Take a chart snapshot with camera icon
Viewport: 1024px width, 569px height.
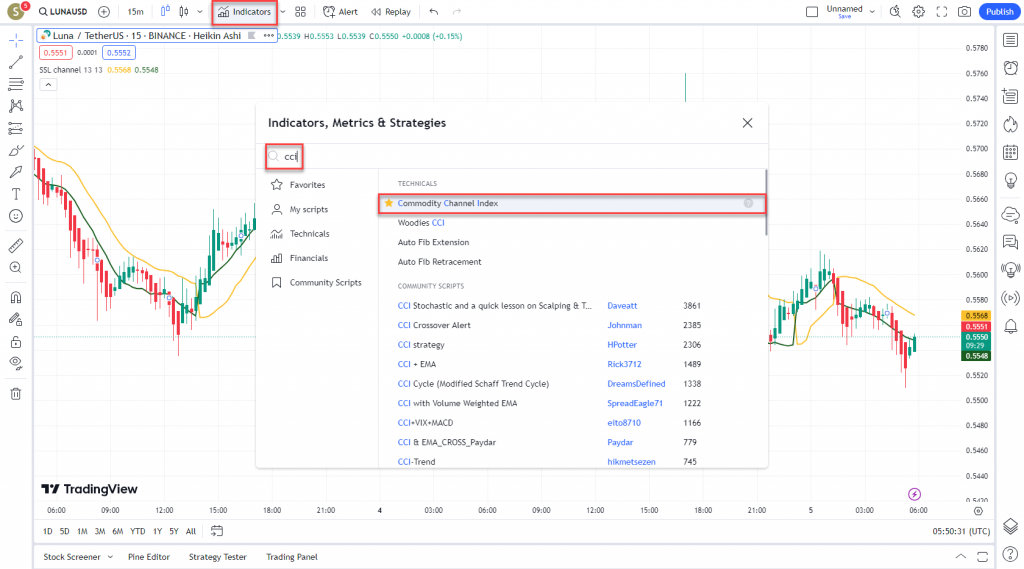tap(964, 12)
